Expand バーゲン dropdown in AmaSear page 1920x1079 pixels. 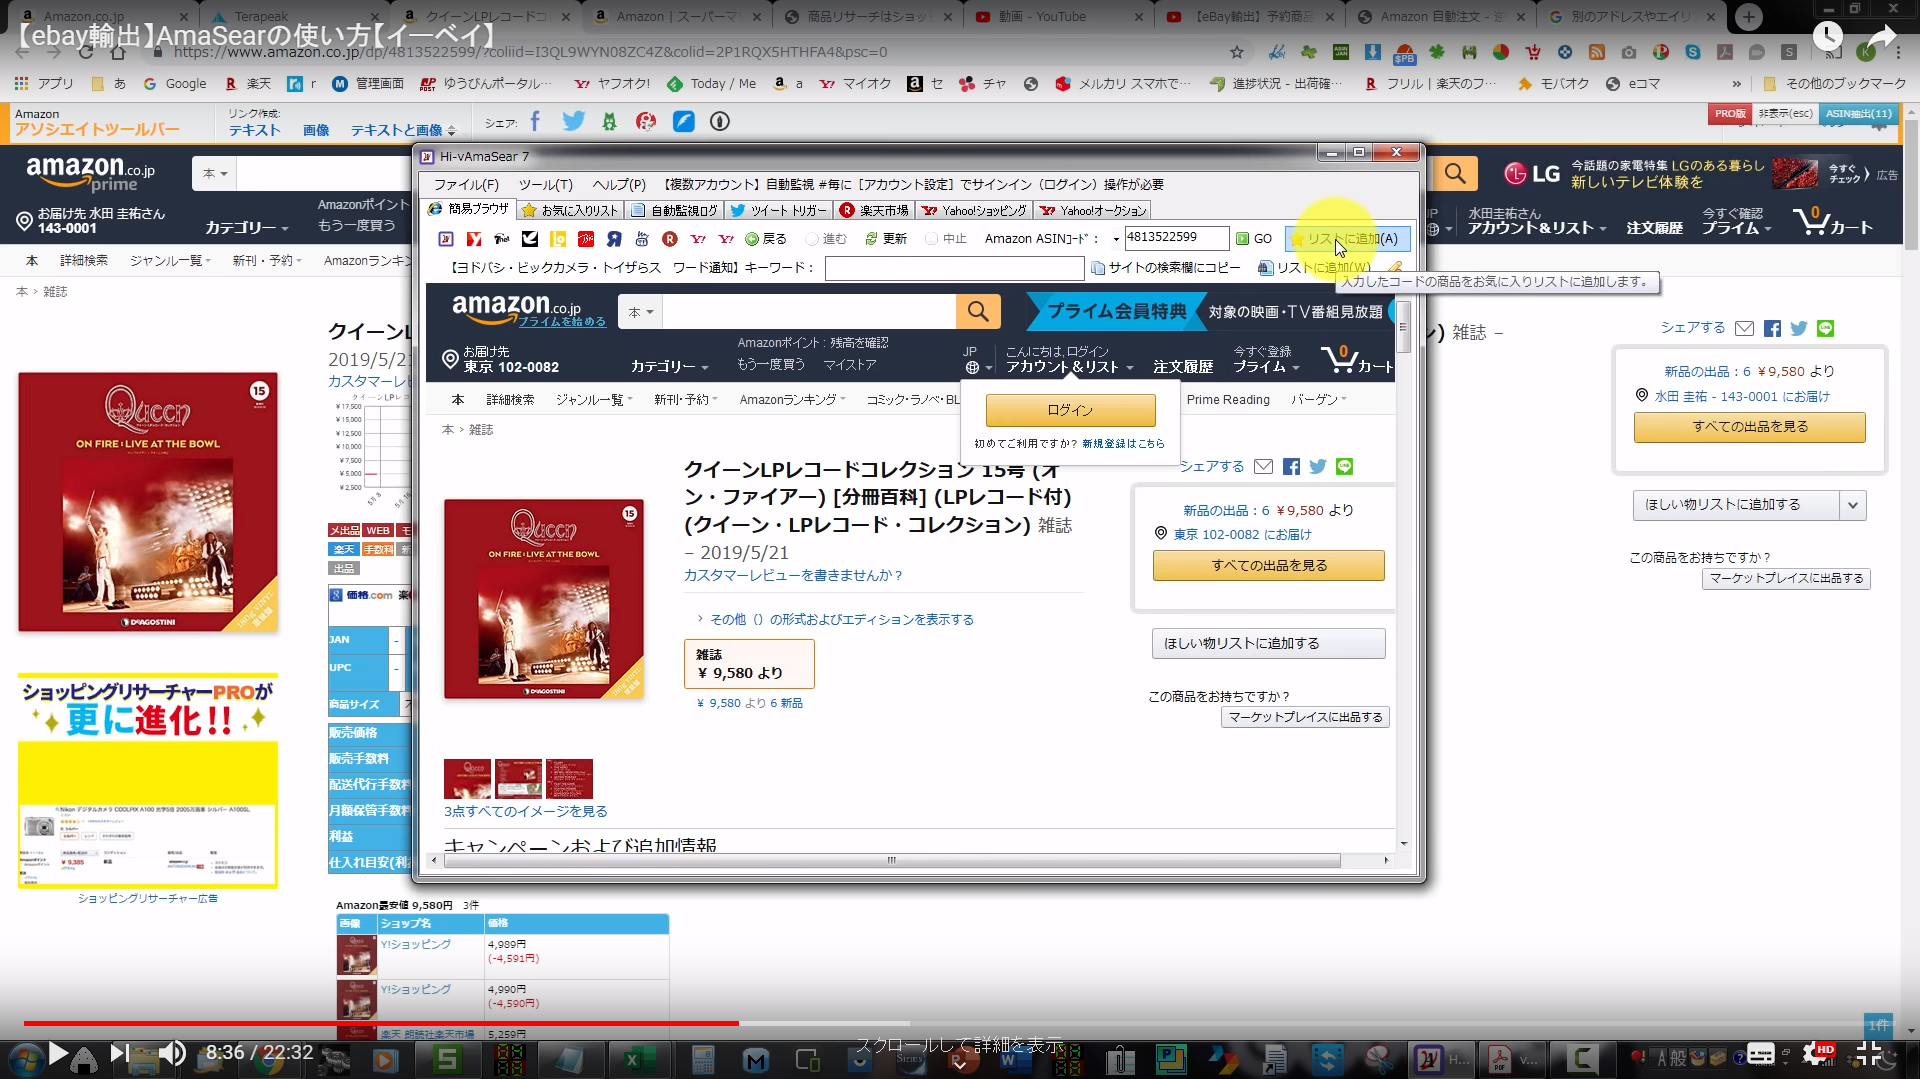click(1319, 400)
